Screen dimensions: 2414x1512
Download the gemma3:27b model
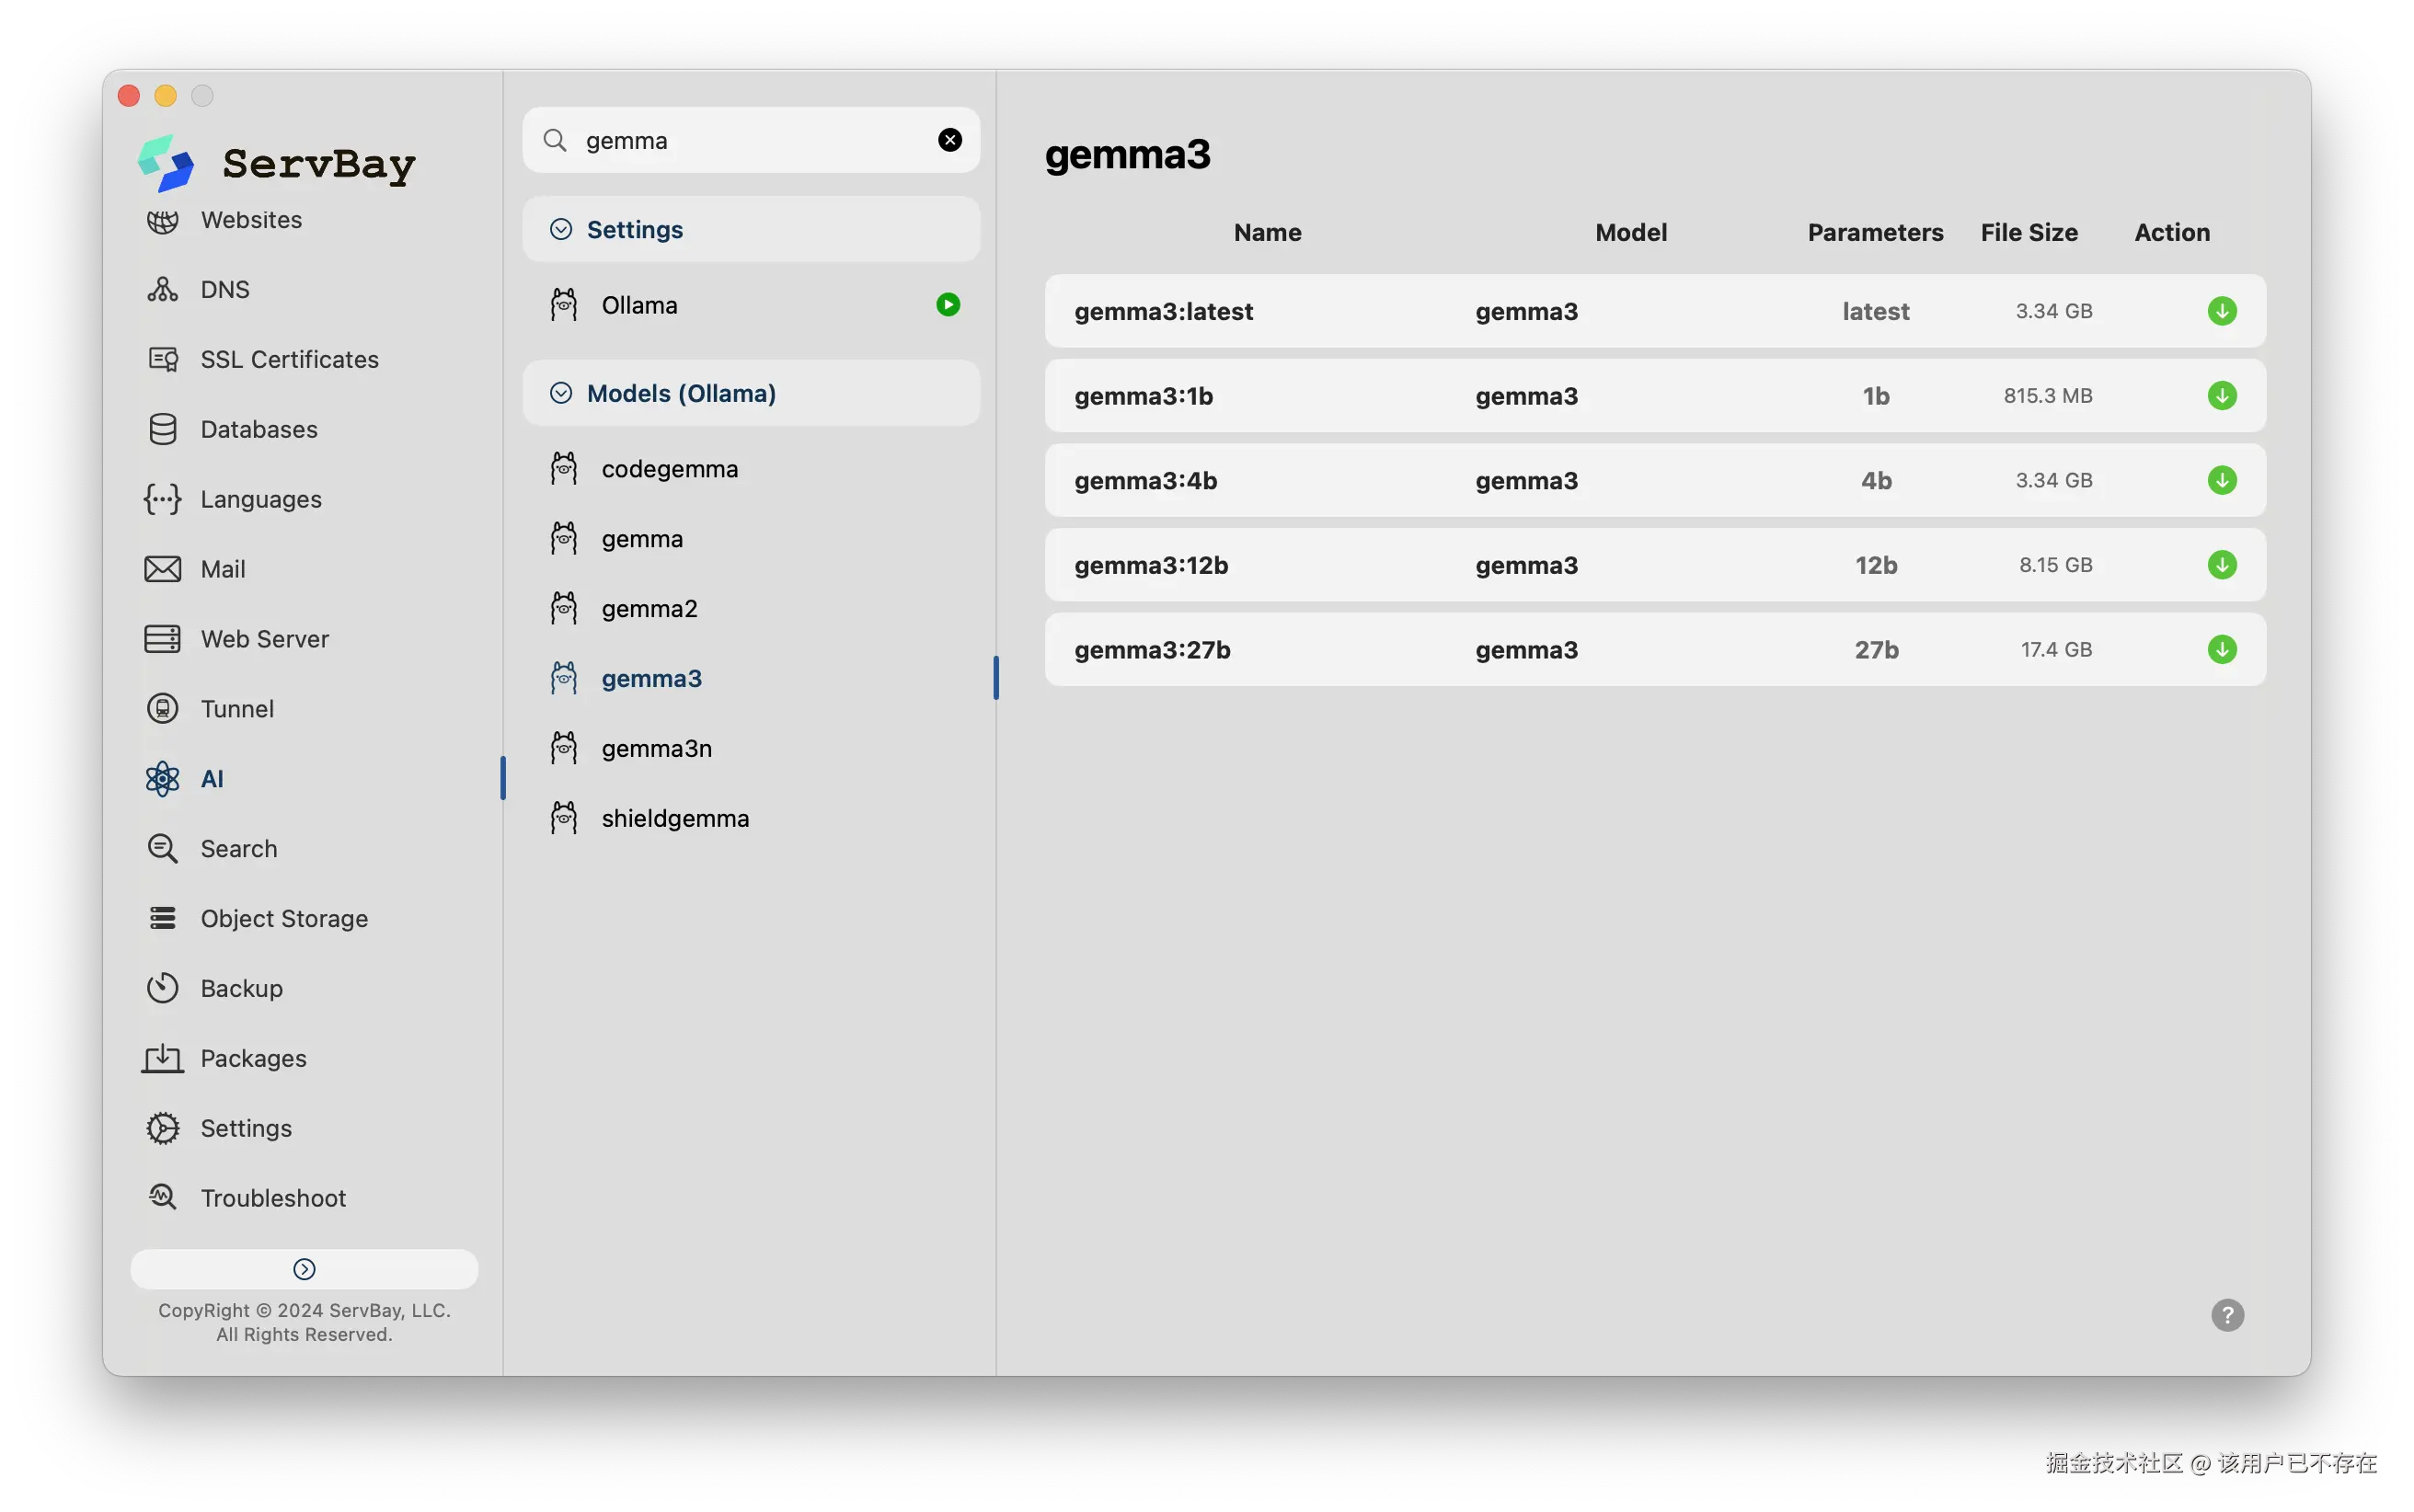(x=2221, y=650)
